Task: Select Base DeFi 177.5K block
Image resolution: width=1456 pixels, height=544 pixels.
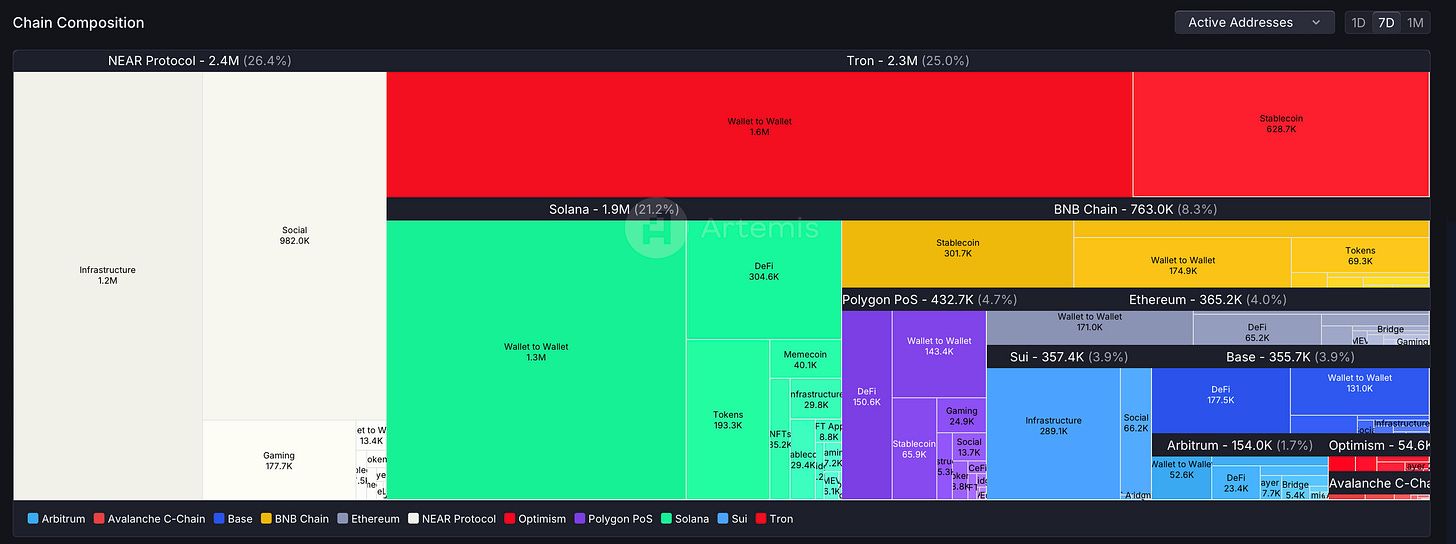Action: point(1220,401)
